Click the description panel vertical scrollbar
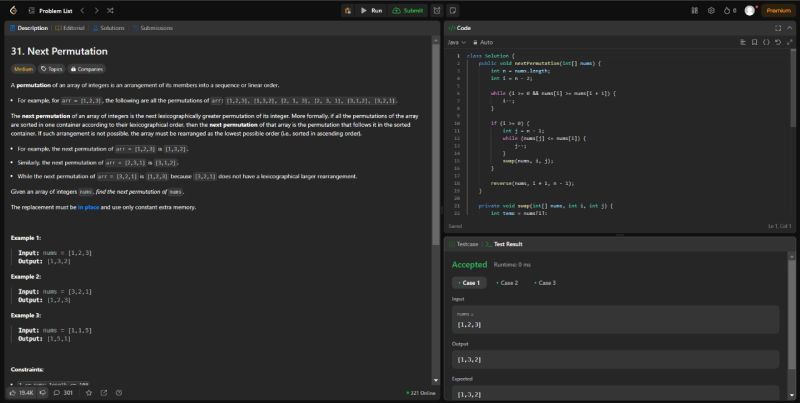This screenshot has height=403, width=800. click(437, 200)
